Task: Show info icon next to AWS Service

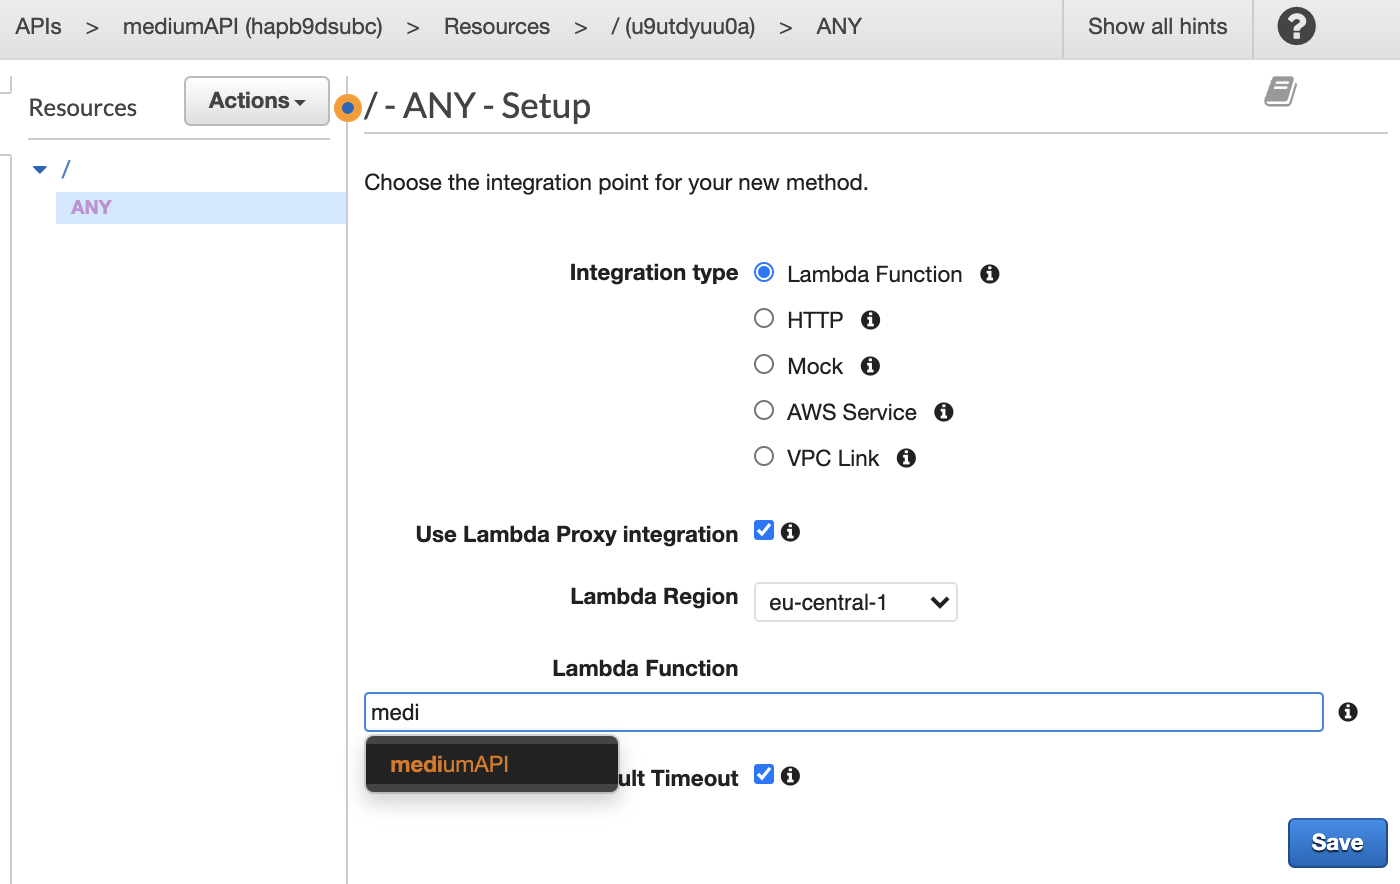Action: [x=944, y=412]
